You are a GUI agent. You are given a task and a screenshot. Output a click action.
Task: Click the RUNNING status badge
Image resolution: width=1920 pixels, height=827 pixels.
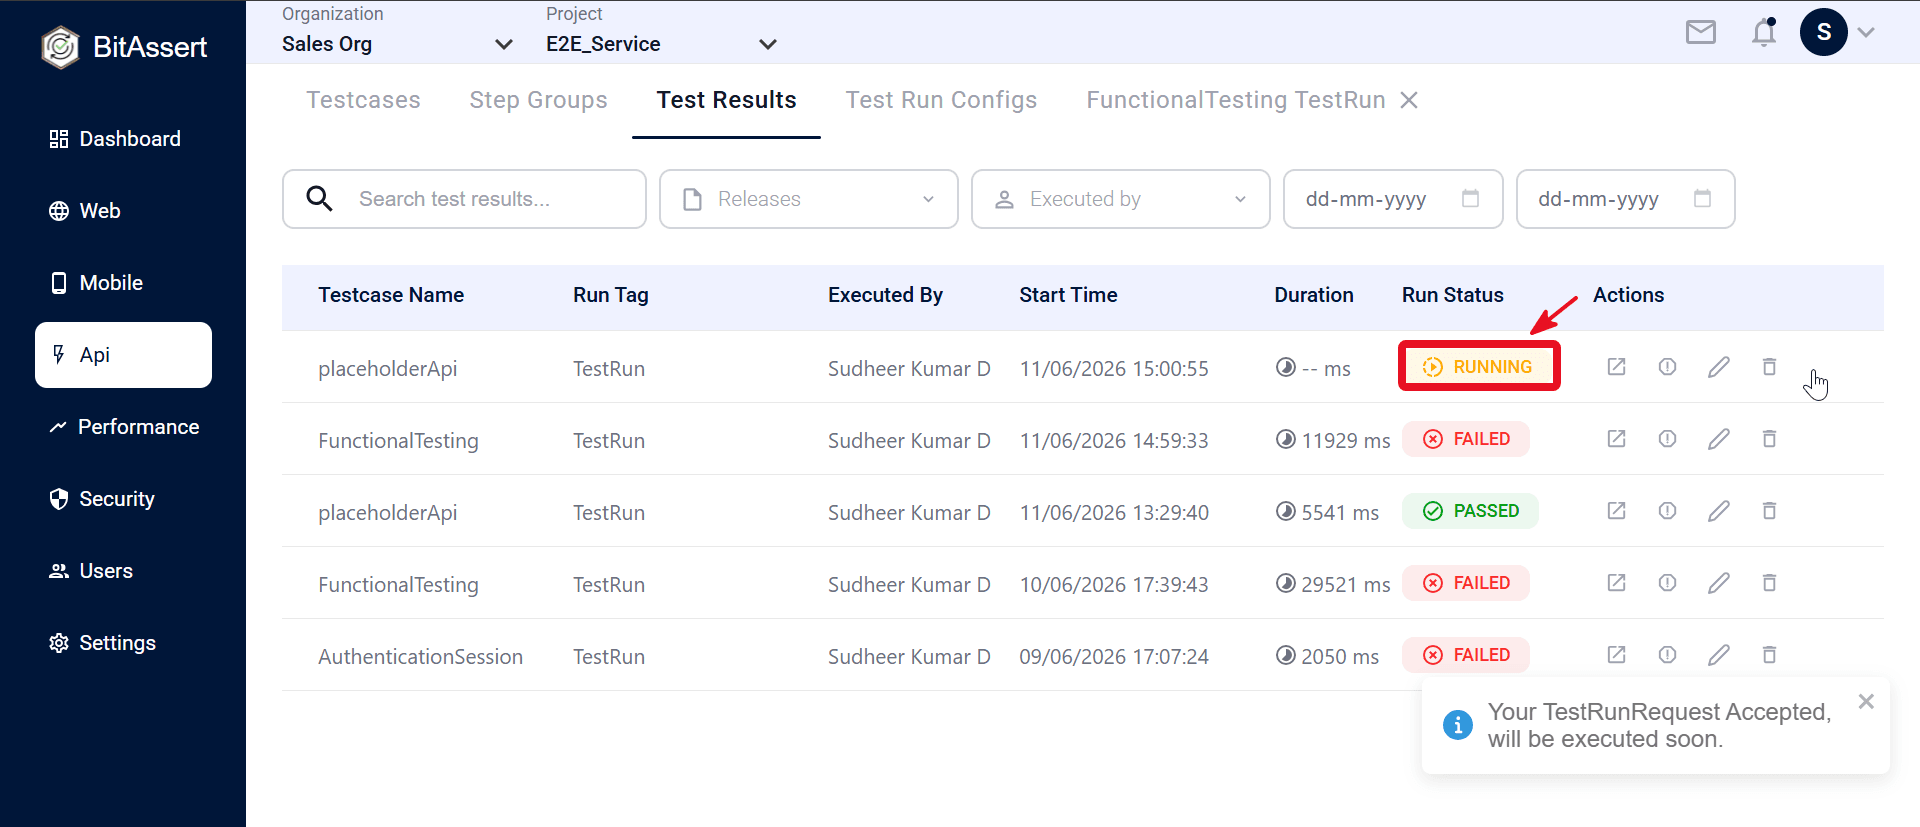point(1479,367)
